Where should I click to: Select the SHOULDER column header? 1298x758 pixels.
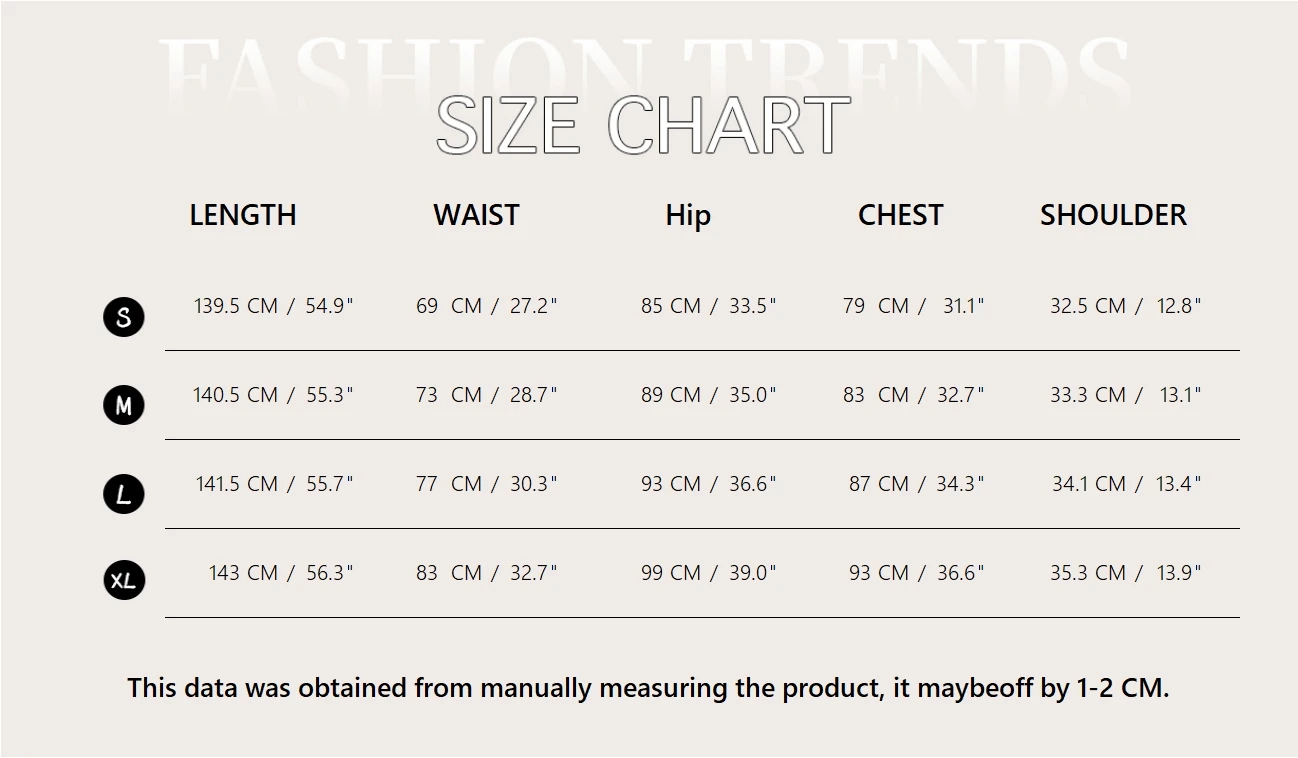pyautogui.click(x=1113, y=215)
